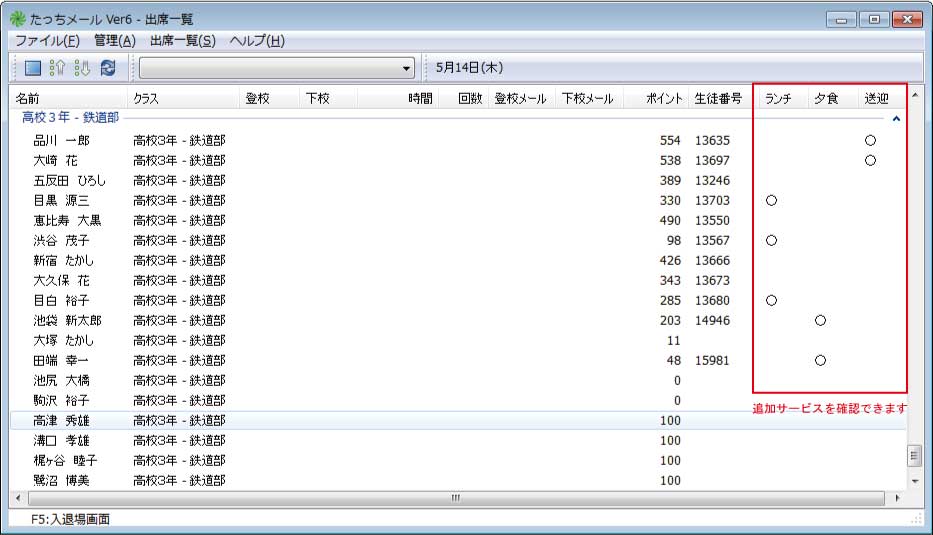Click the down-arrow sort icon in toolbar
933x535 pixels.
pos(82,68)
